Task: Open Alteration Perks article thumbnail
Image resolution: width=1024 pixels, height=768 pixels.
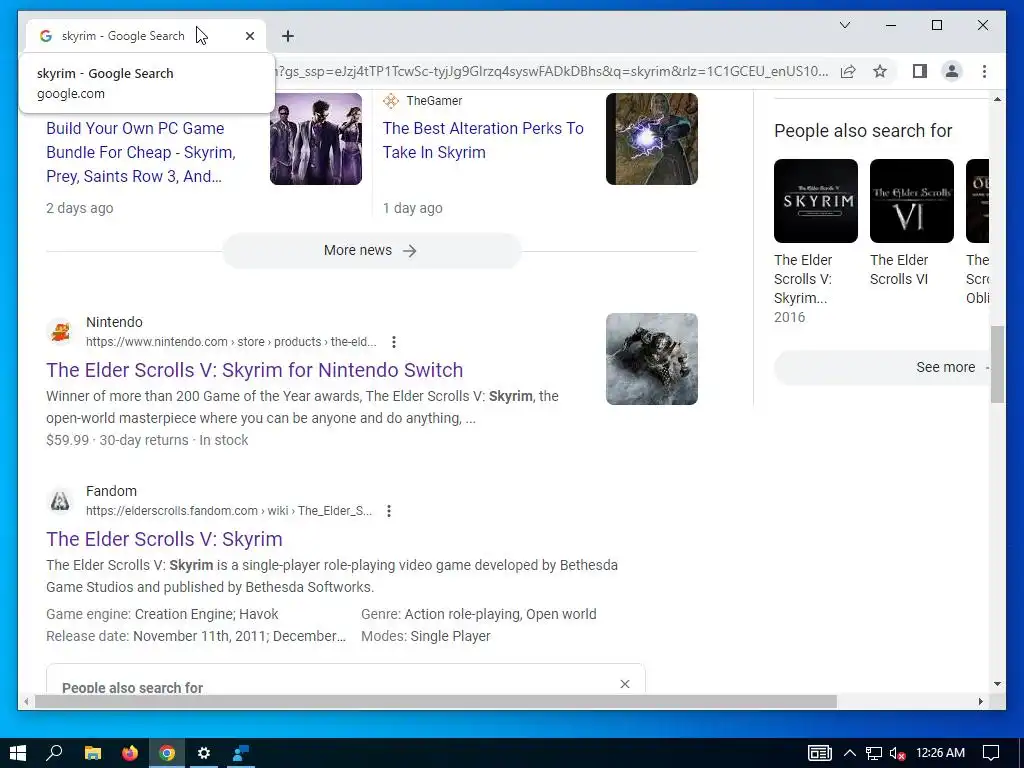Action: point(652,138)
